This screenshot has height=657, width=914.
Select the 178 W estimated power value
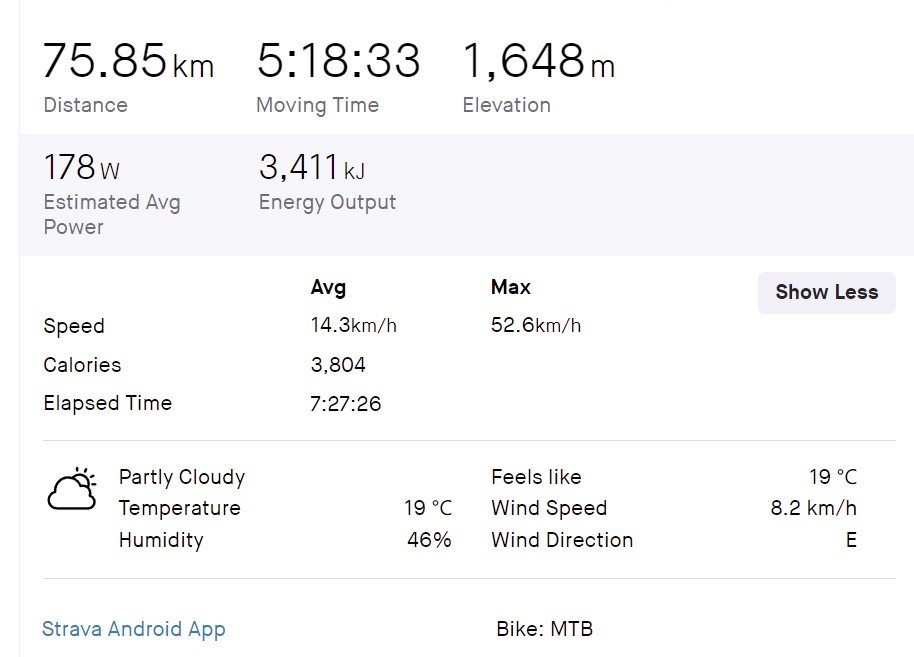pyautogui.click(x=81, y=168)
